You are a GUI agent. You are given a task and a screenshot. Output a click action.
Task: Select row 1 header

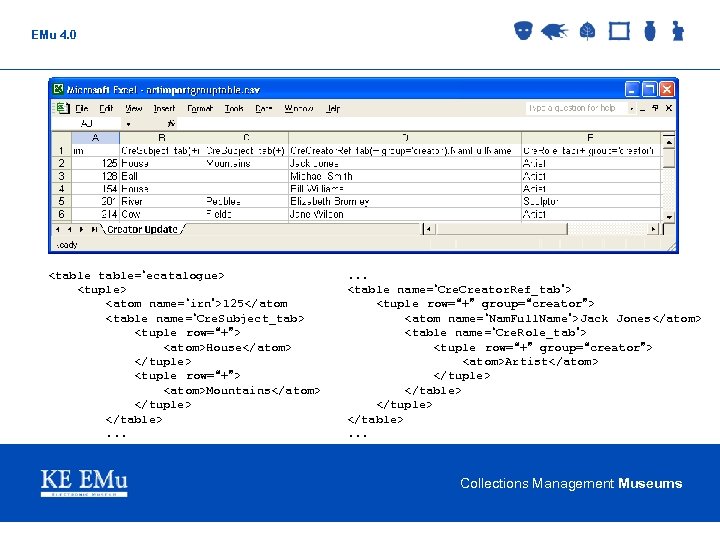coord(61,151)
